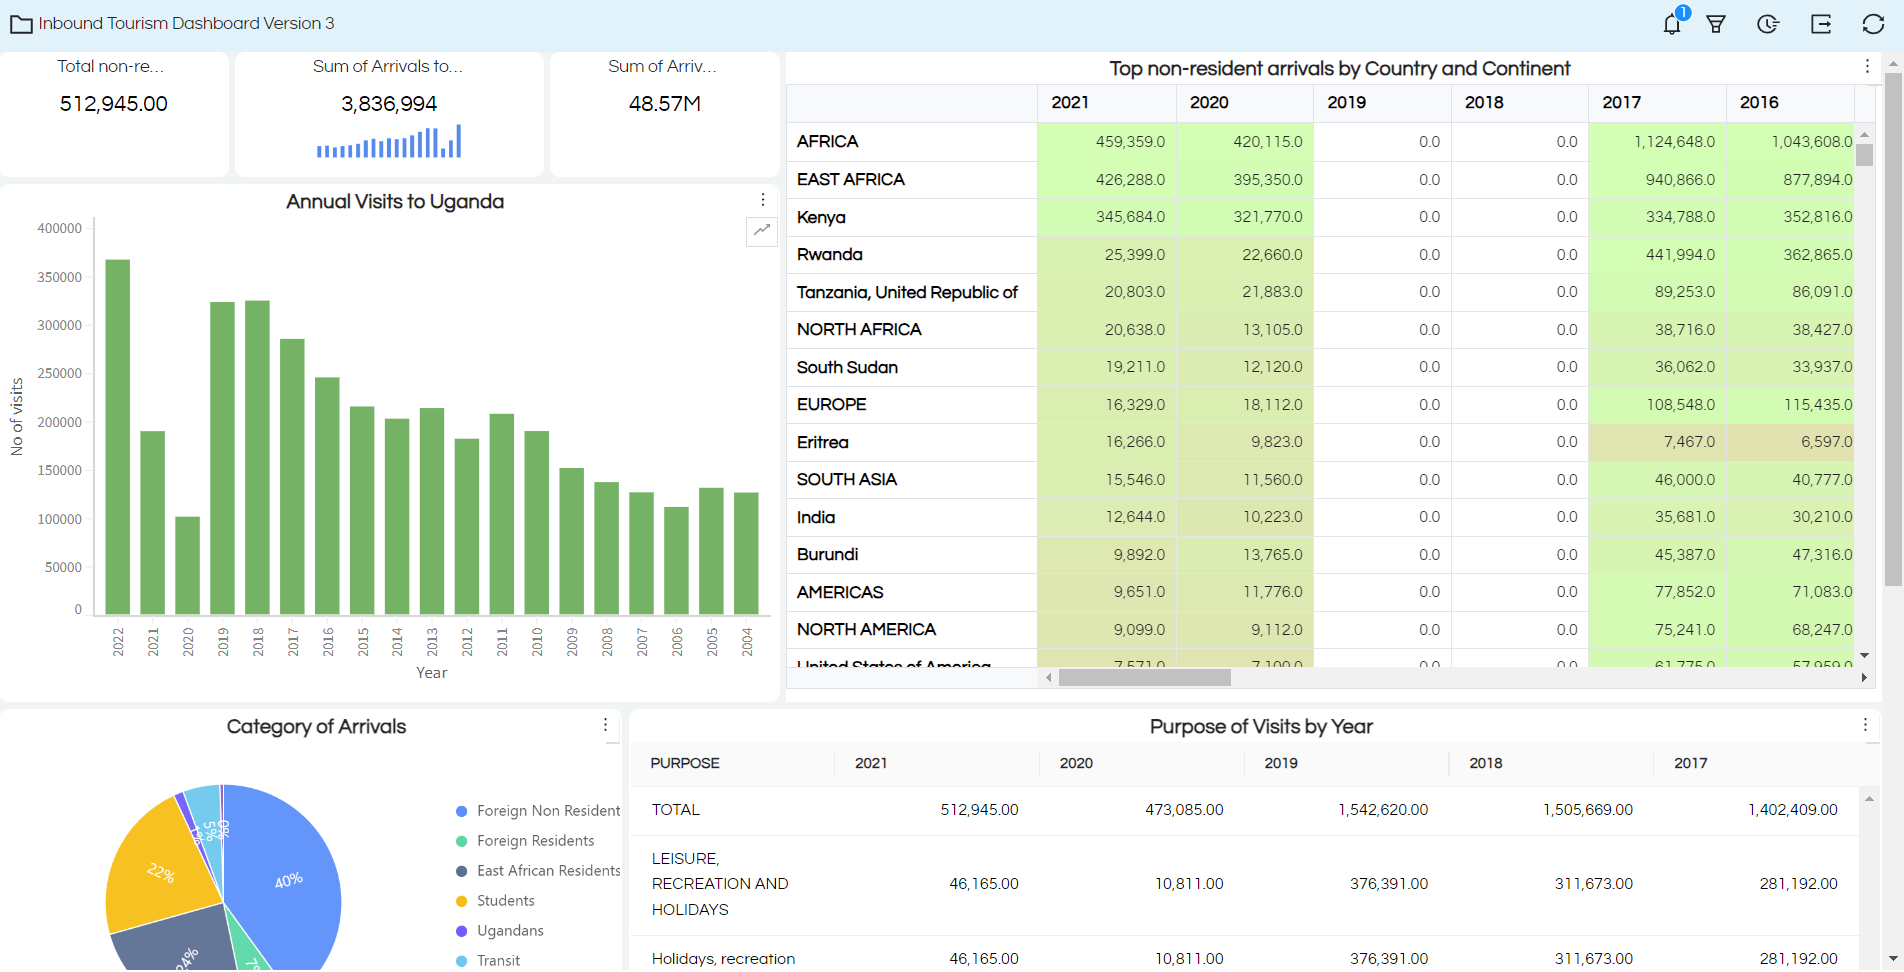Sort by the 2017 column in arrivals table

coord(1657,103)
